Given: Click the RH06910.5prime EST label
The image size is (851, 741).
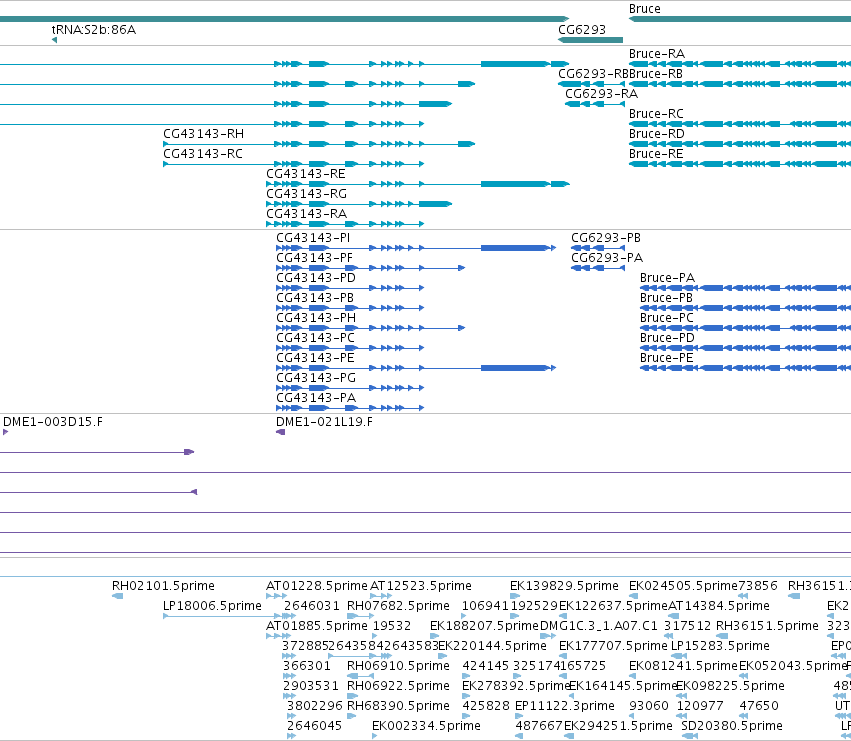Looking at the screenshot, I should pos(398,666).
